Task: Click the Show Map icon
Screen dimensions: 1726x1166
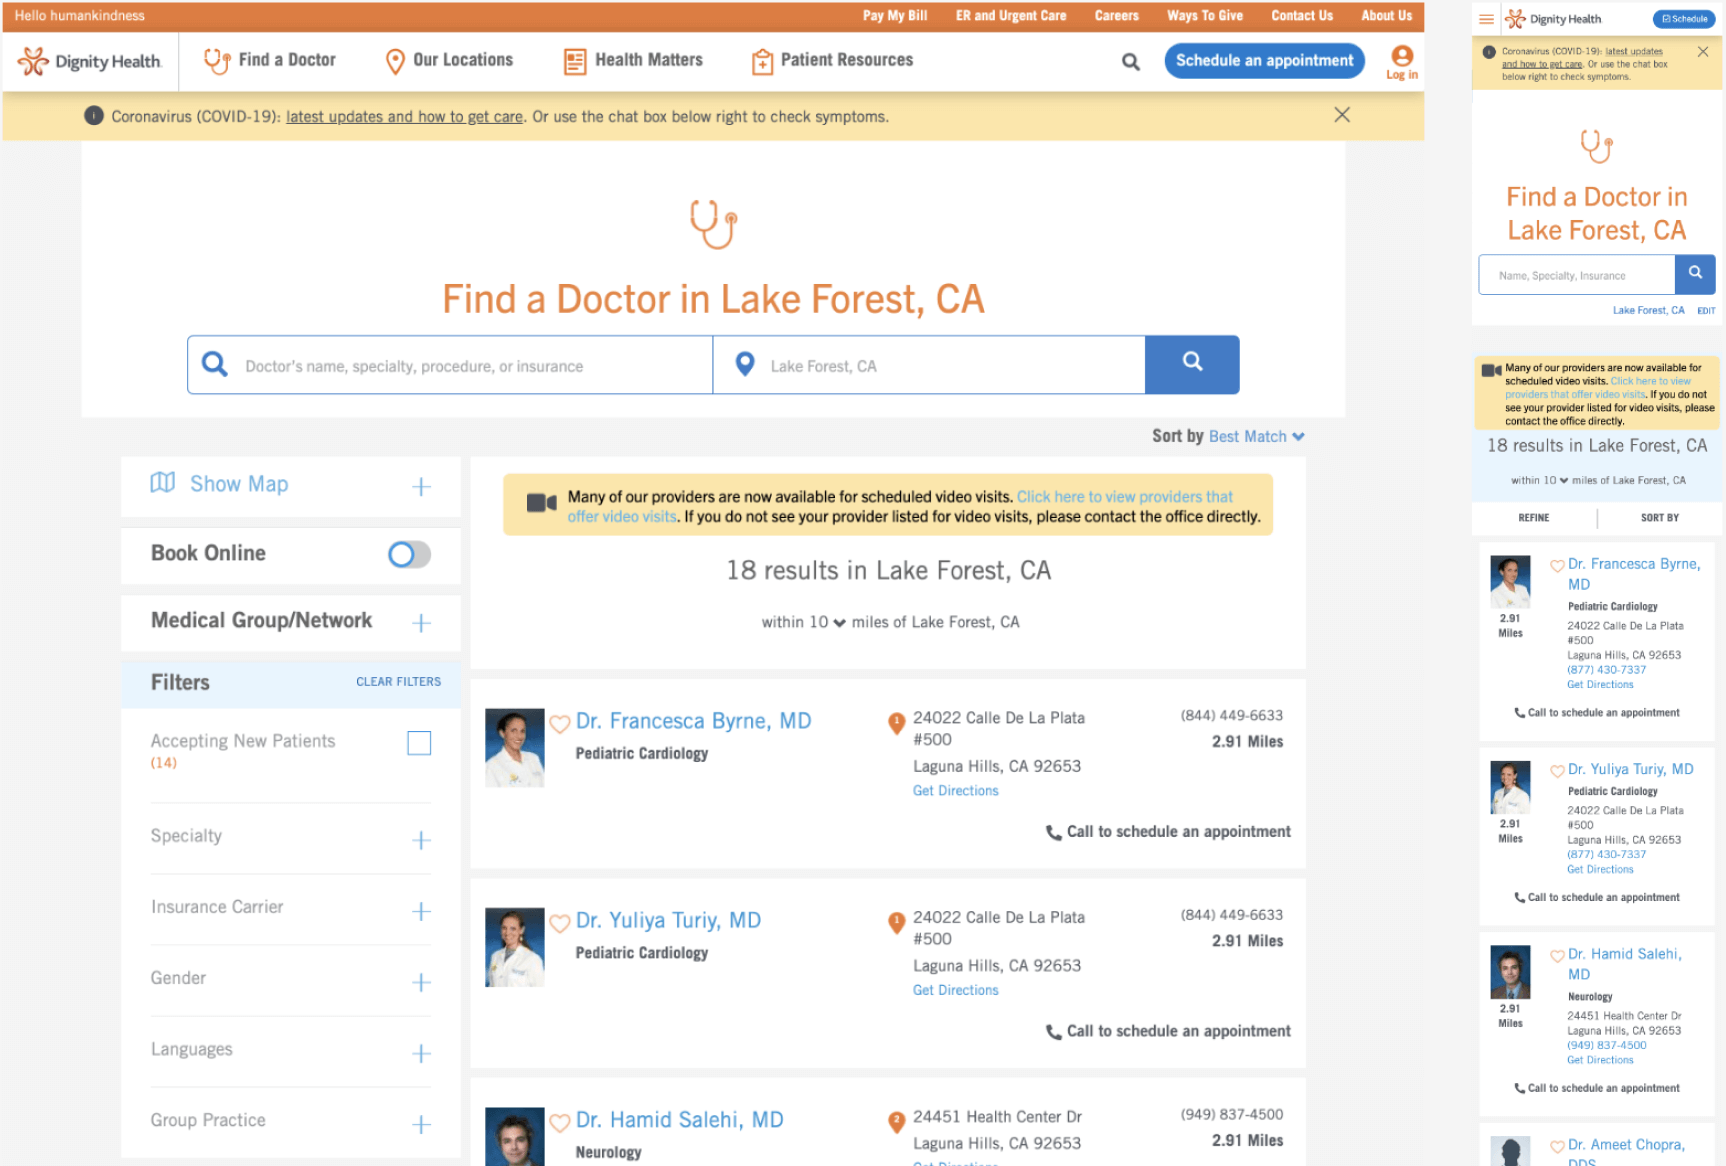Action: 163,483
